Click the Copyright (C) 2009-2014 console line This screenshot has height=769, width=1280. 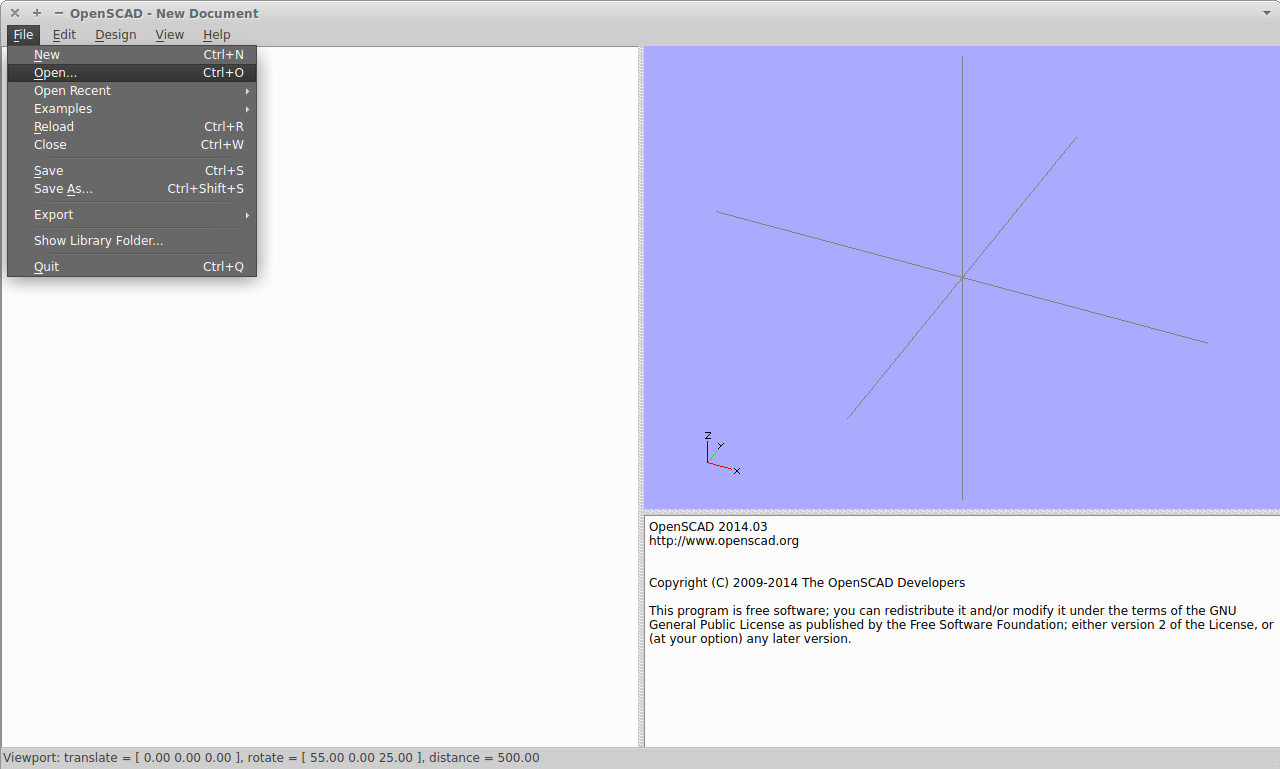pos(807,583)
